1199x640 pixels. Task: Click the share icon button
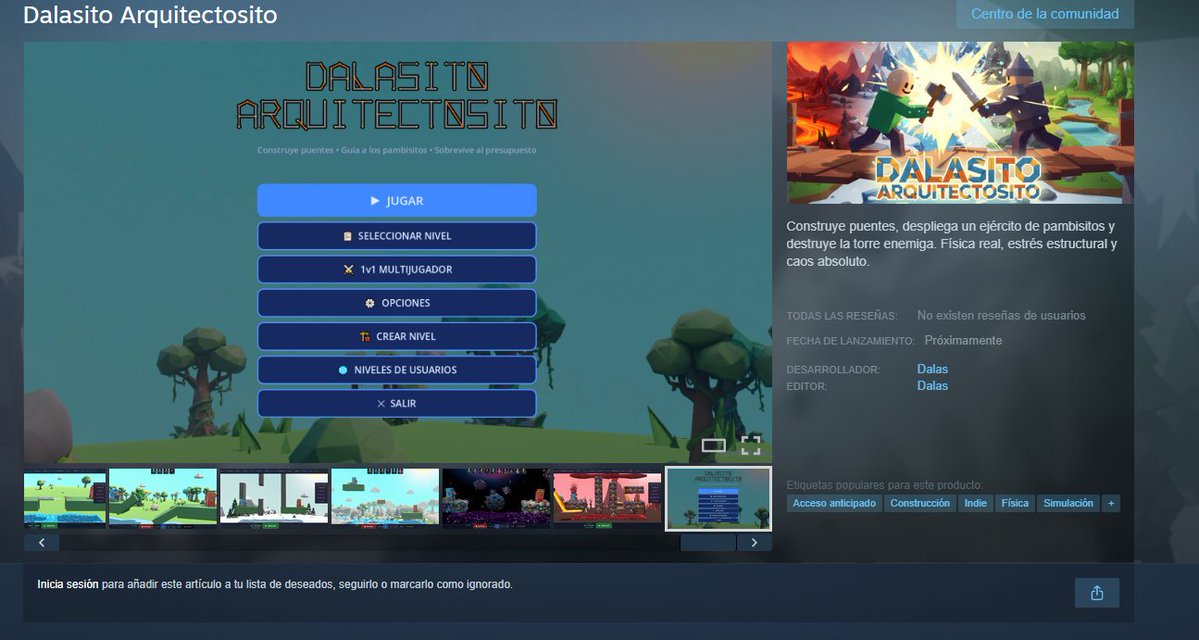point(1097,593)
